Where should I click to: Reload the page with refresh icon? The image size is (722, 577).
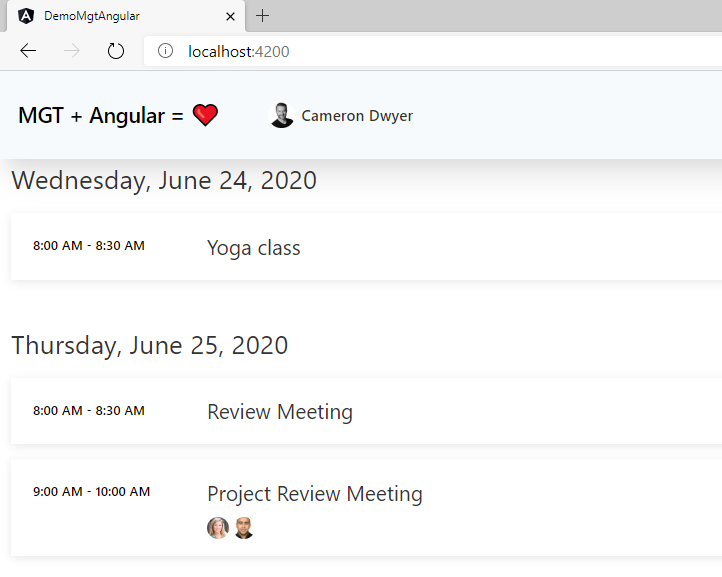pos(115,51)
